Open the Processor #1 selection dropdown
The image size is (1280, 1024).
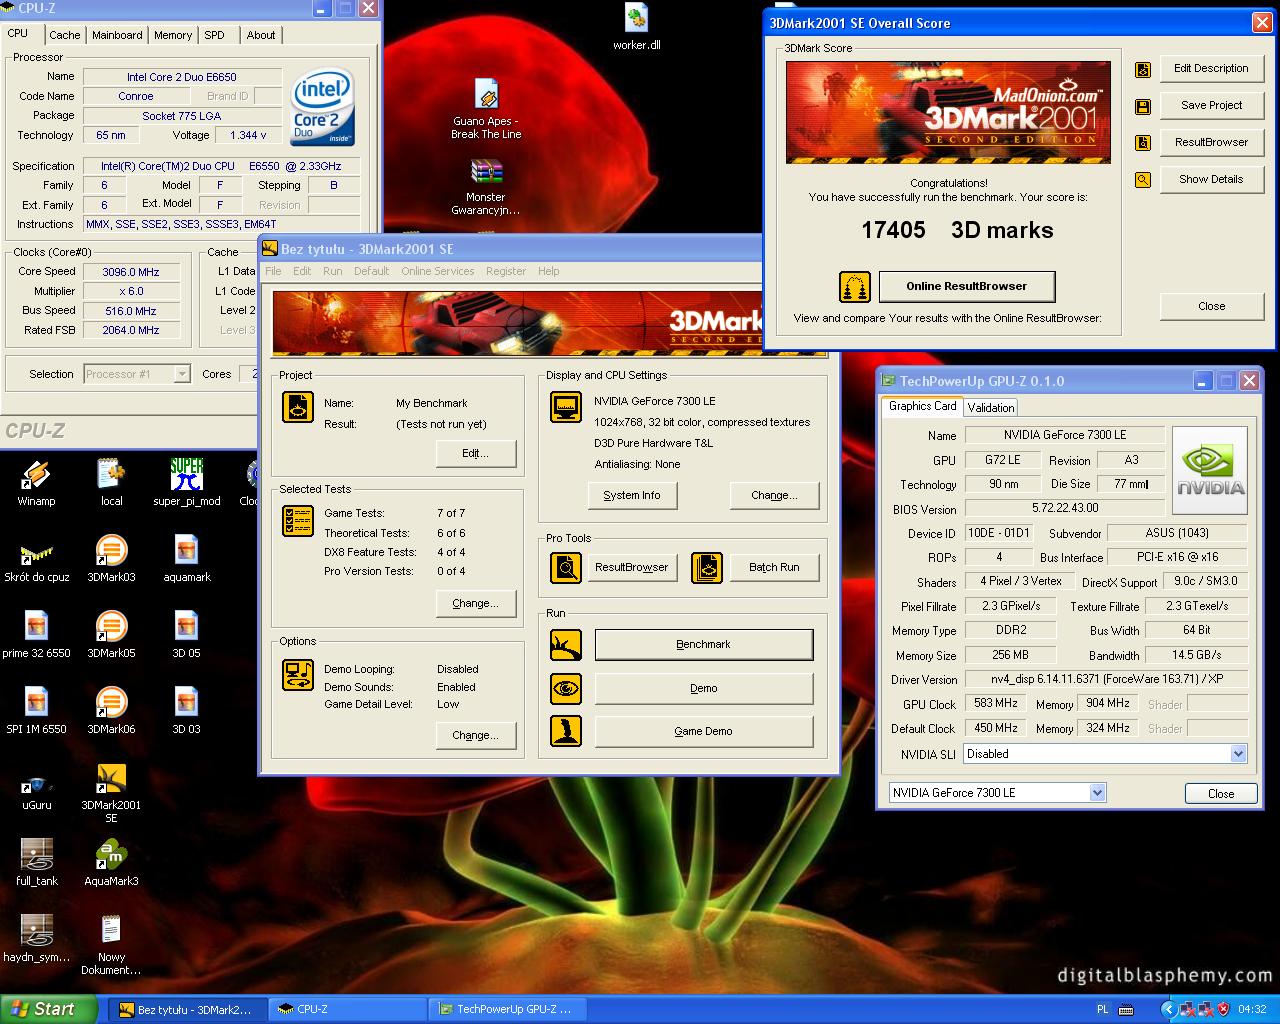coord(181,374)
